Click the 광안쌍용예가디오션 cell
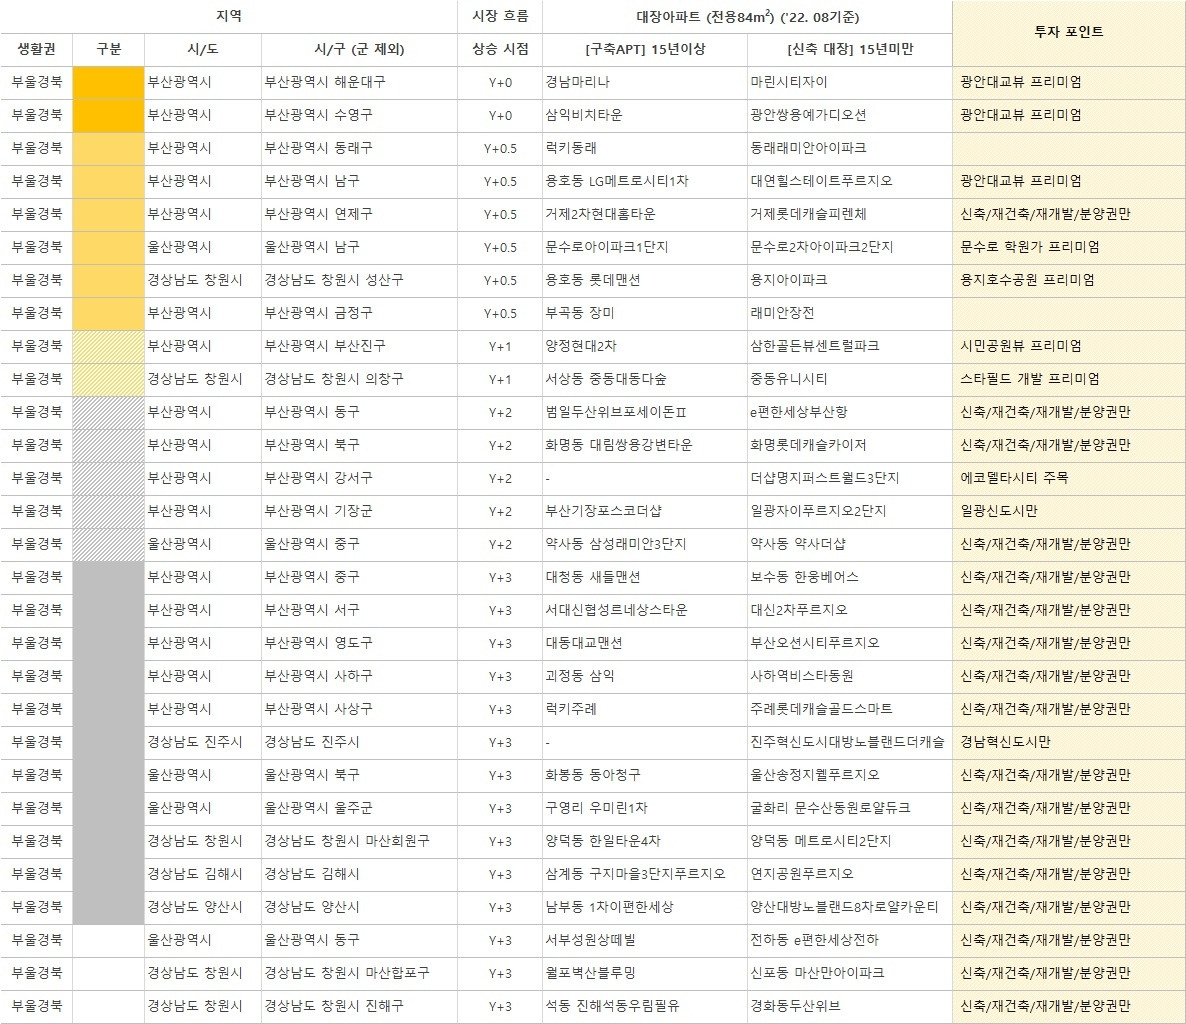 (849, 116)
